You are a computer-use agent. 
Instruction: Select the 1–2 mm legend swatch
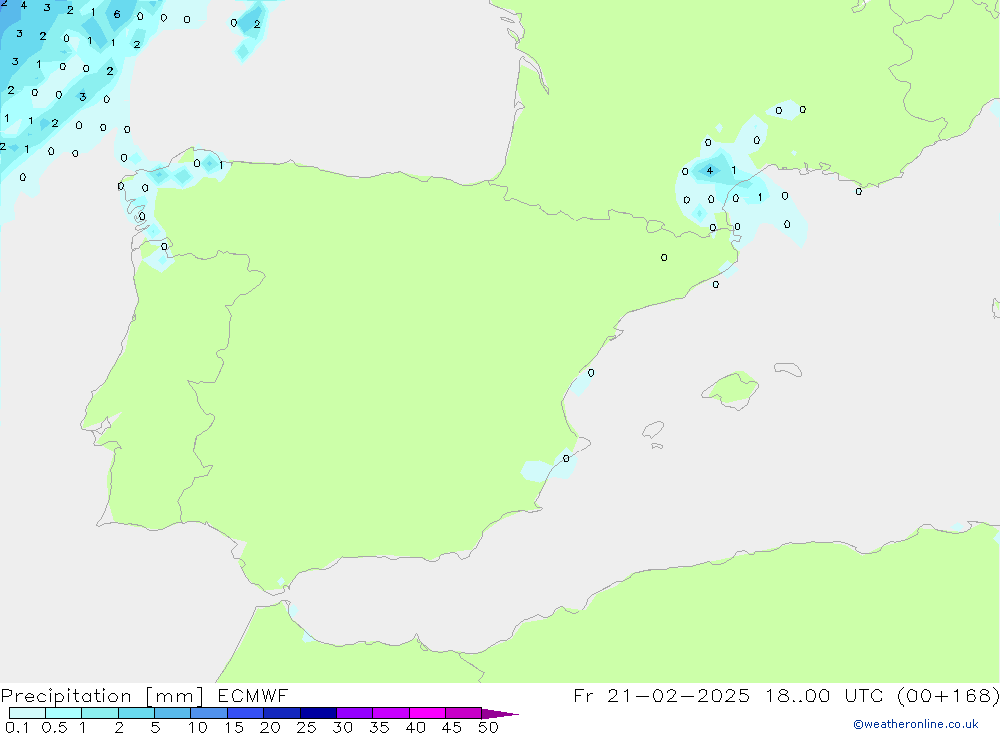[x=99, y=713]
